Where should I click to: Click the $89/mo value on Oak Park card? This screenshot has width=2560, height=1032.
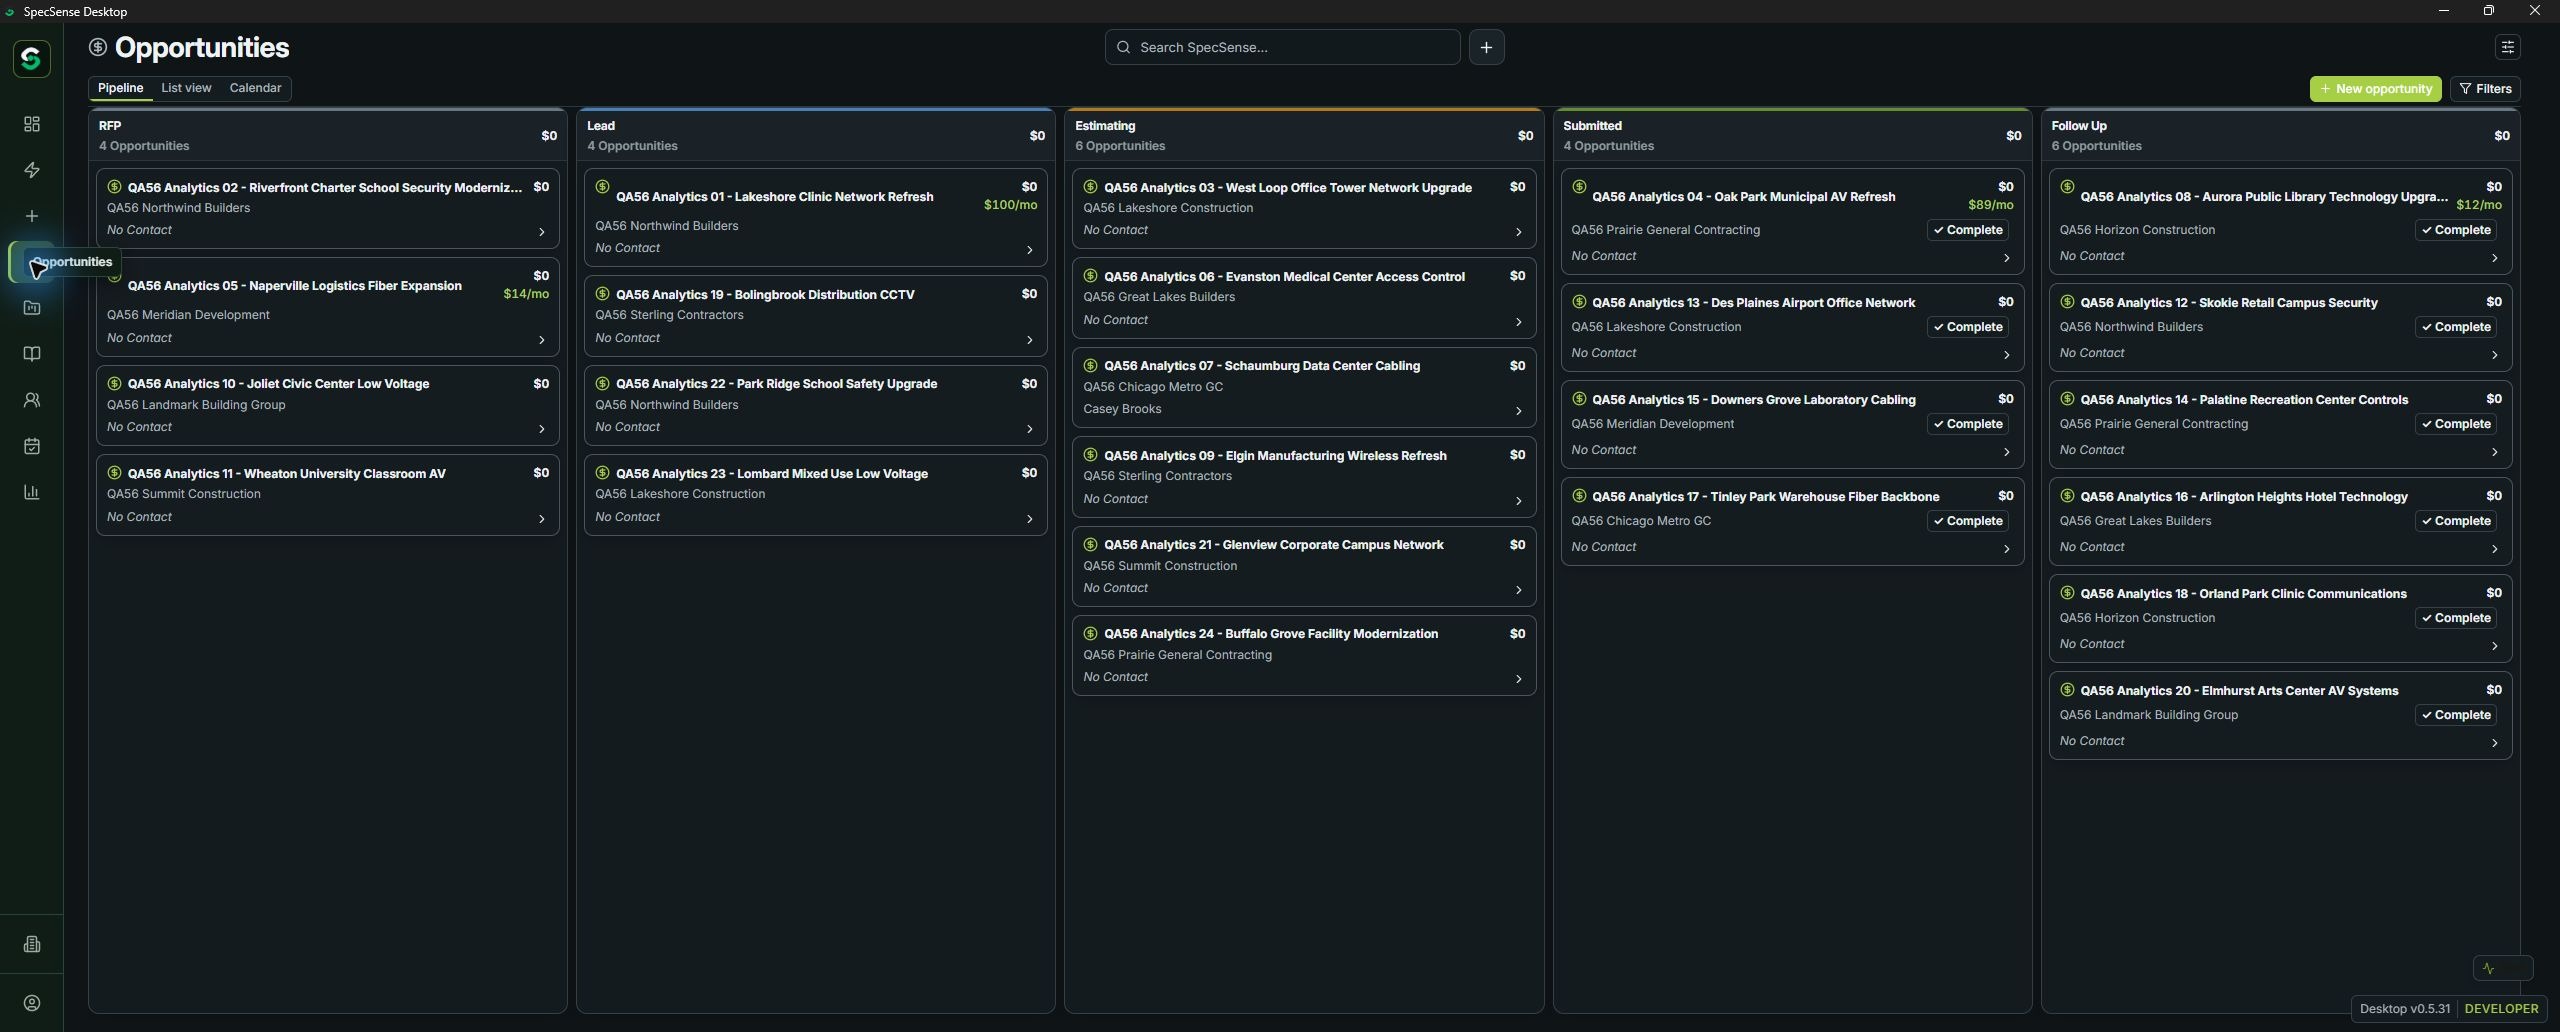pos(1990,205)
